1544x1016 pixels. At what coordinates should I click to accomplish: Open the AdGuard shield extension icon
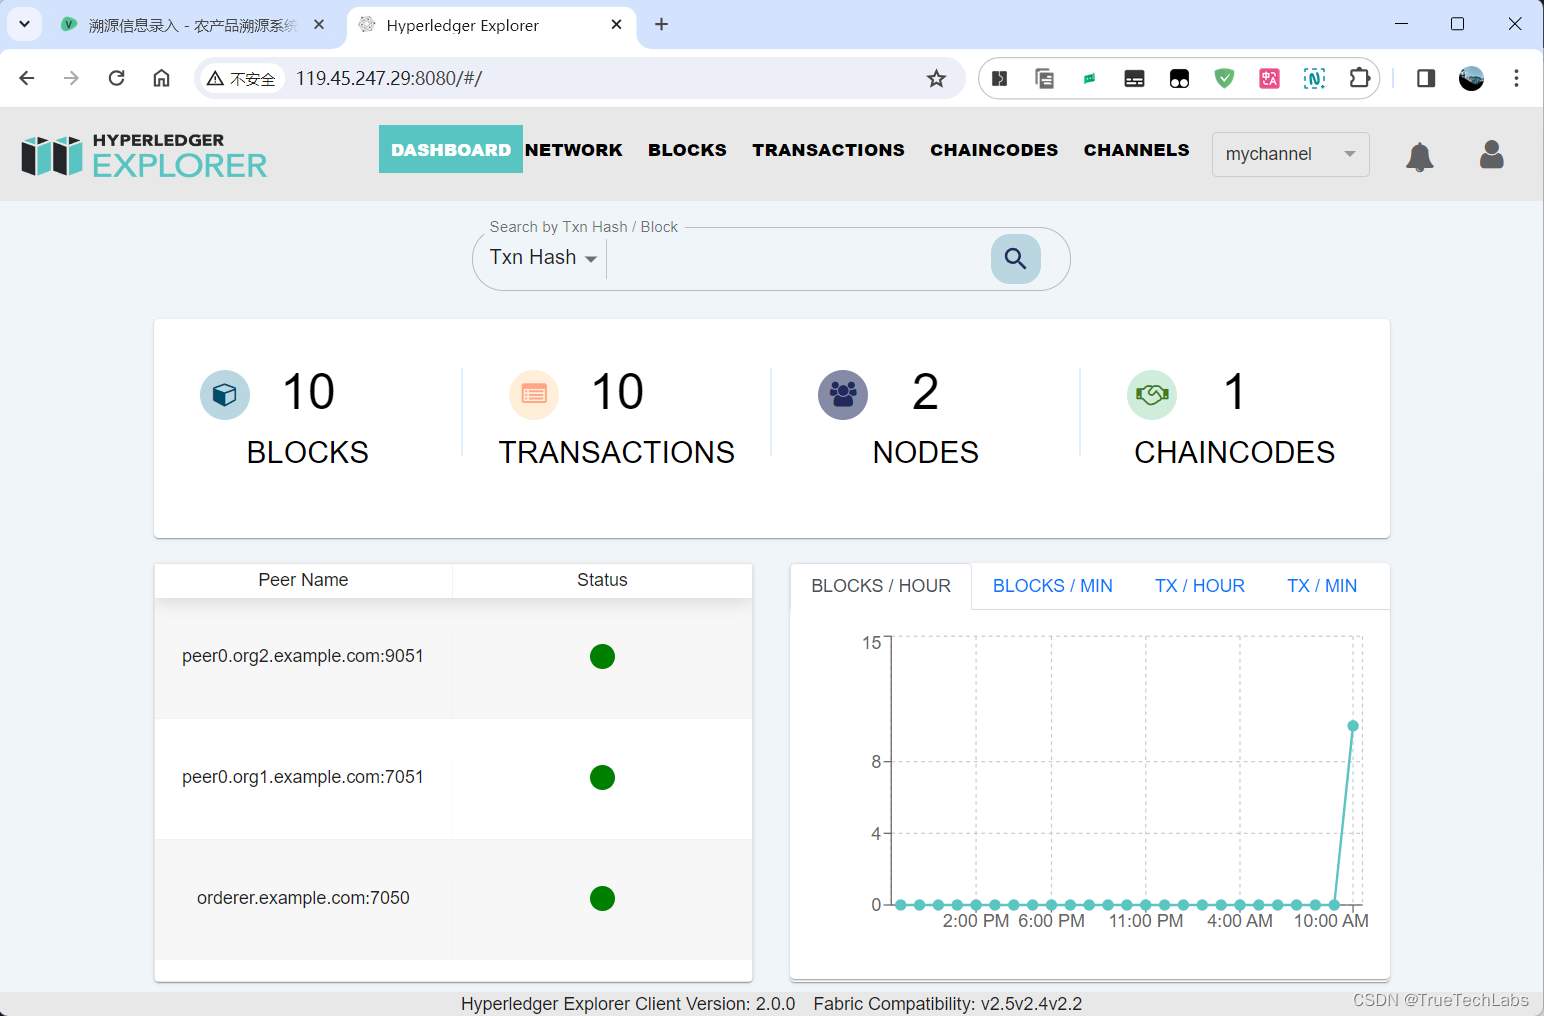(x=1224, y=77)
